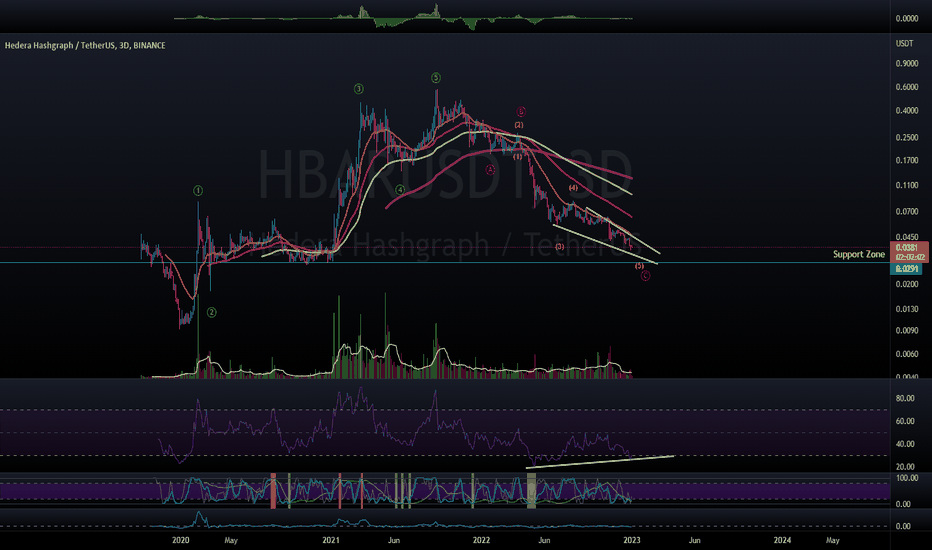The height and width of the screenshot is (550, 932).
Task: Click the 0.0130 price axis label
Action: click(907, 309)
